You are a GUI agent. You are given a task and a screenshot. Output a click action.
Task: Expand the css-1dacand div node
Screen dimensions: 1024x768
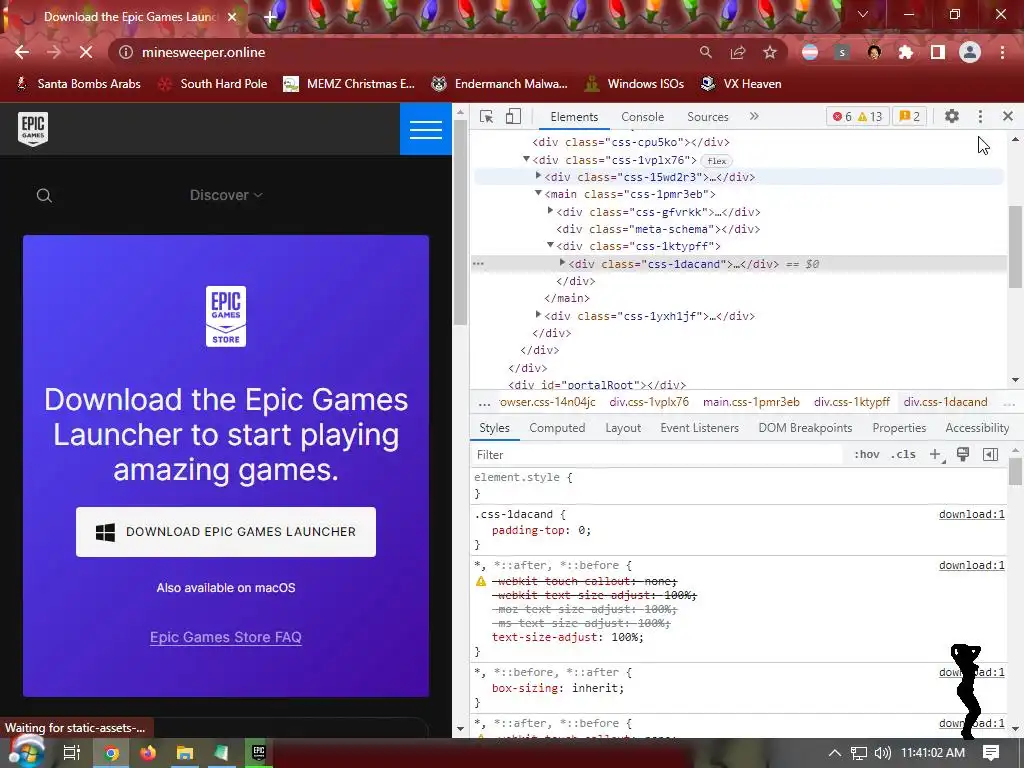[562, 263]
